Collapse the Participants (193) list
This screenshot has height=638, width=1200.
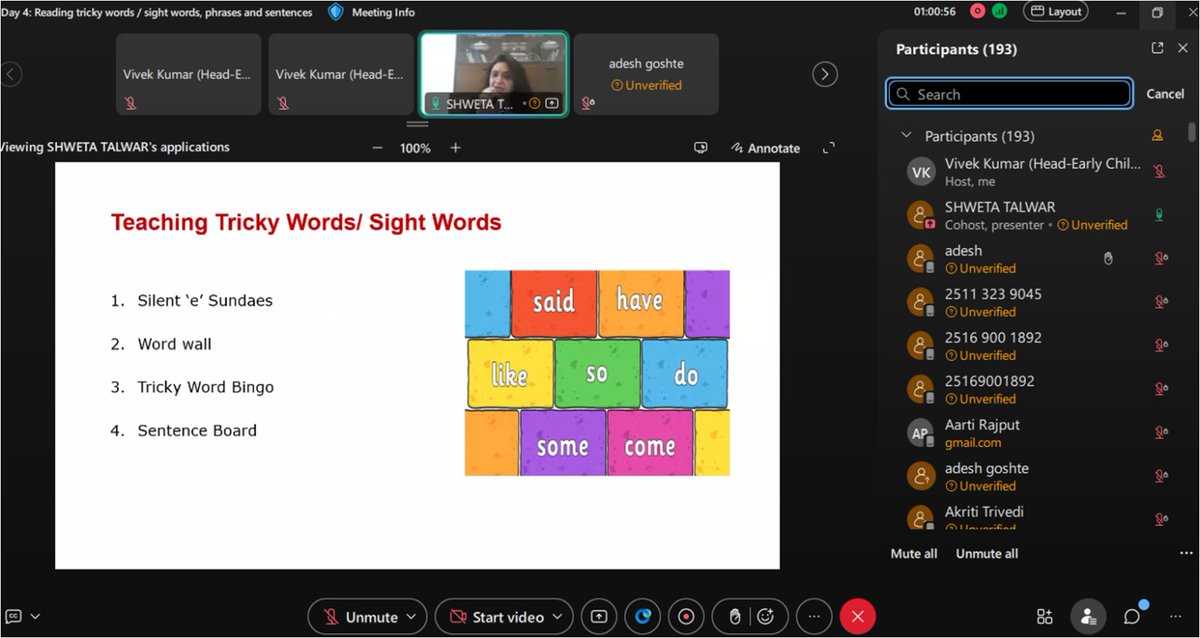coord(907,136)
